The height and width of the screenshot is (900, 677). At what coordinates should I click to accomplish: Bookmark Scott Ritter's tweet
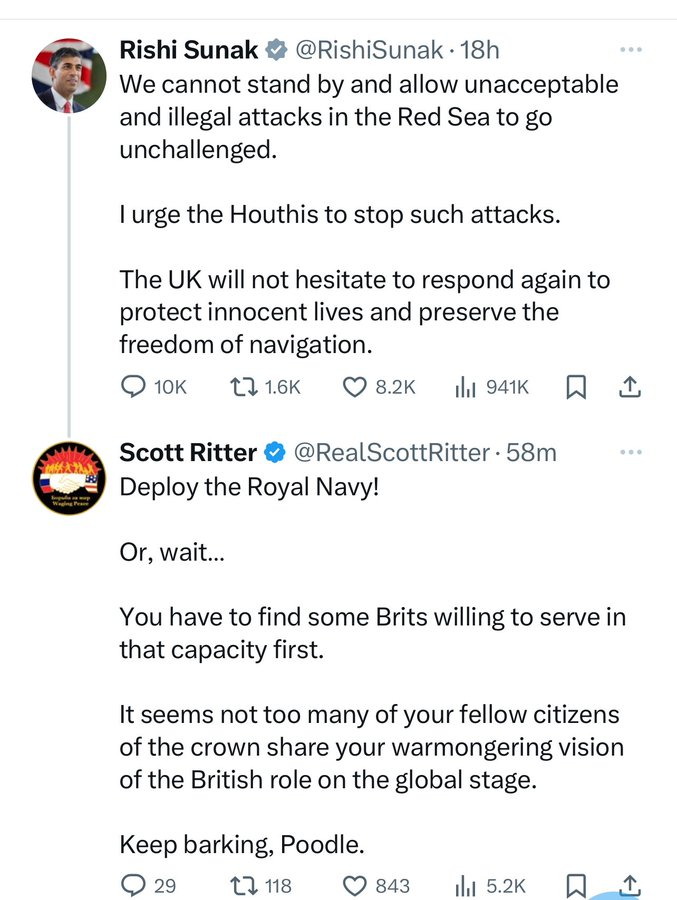576,885
